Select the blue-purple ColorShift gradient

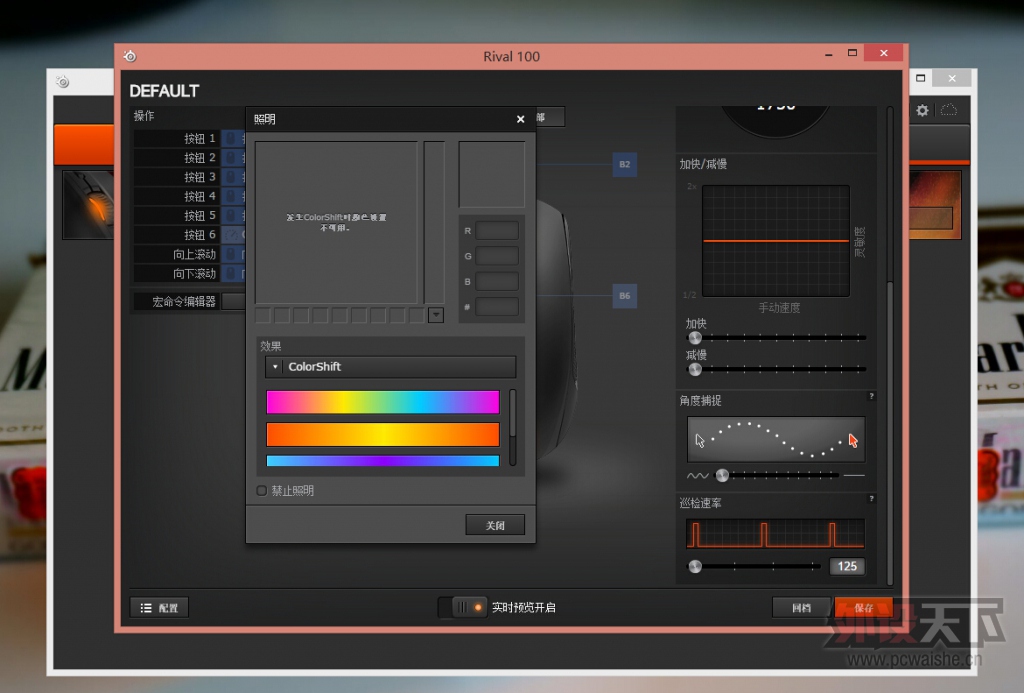(383, 460)
